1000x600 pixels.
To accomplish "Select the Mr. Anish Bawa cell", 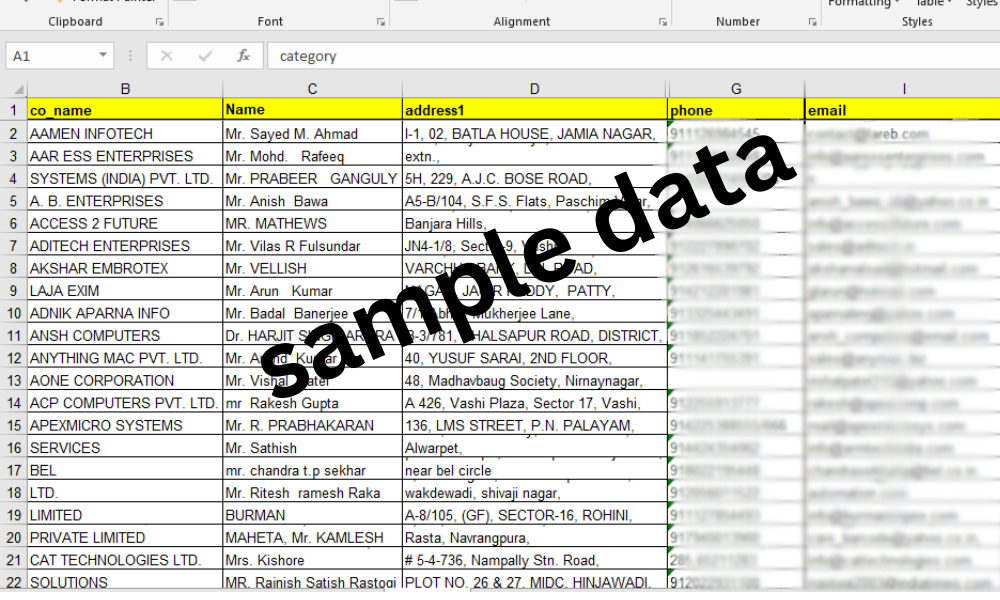I will coord(312,201).
